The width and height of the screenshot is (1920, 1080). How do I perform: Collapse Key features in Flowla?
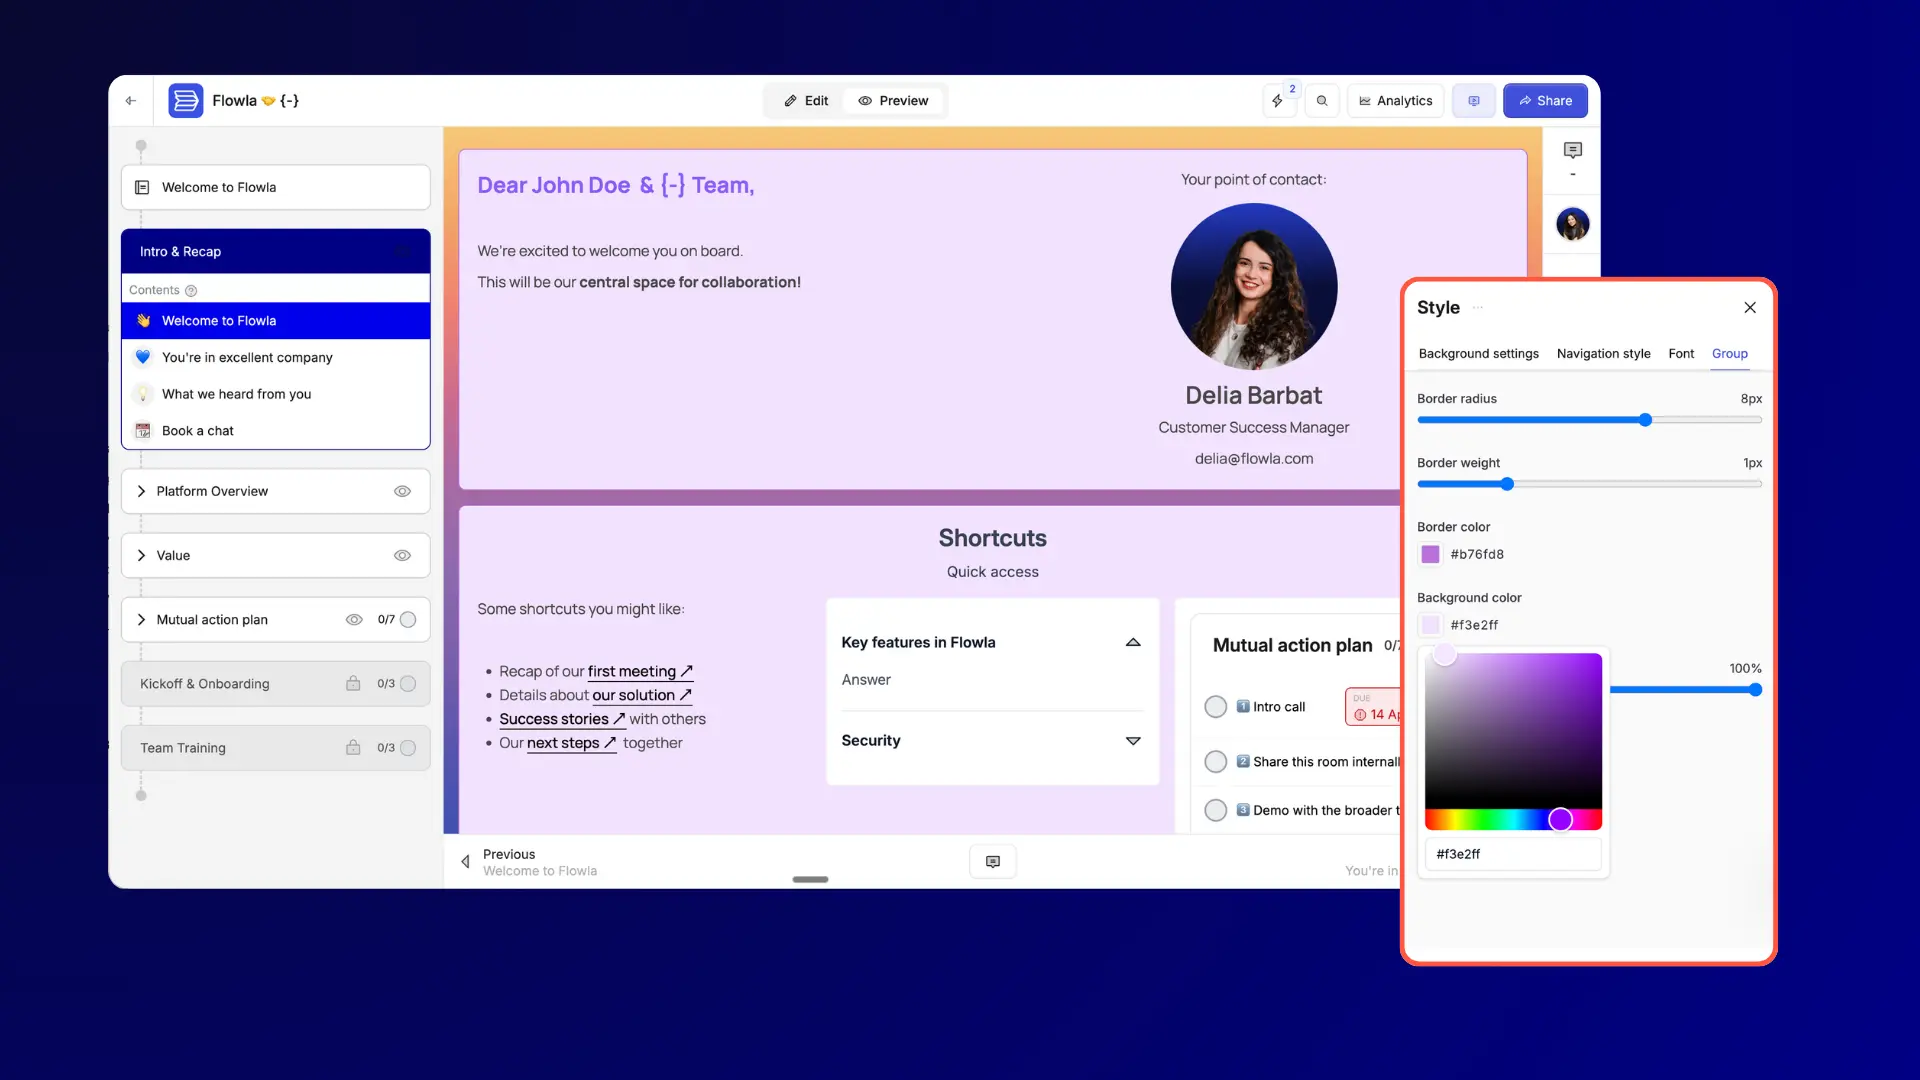1132,642
